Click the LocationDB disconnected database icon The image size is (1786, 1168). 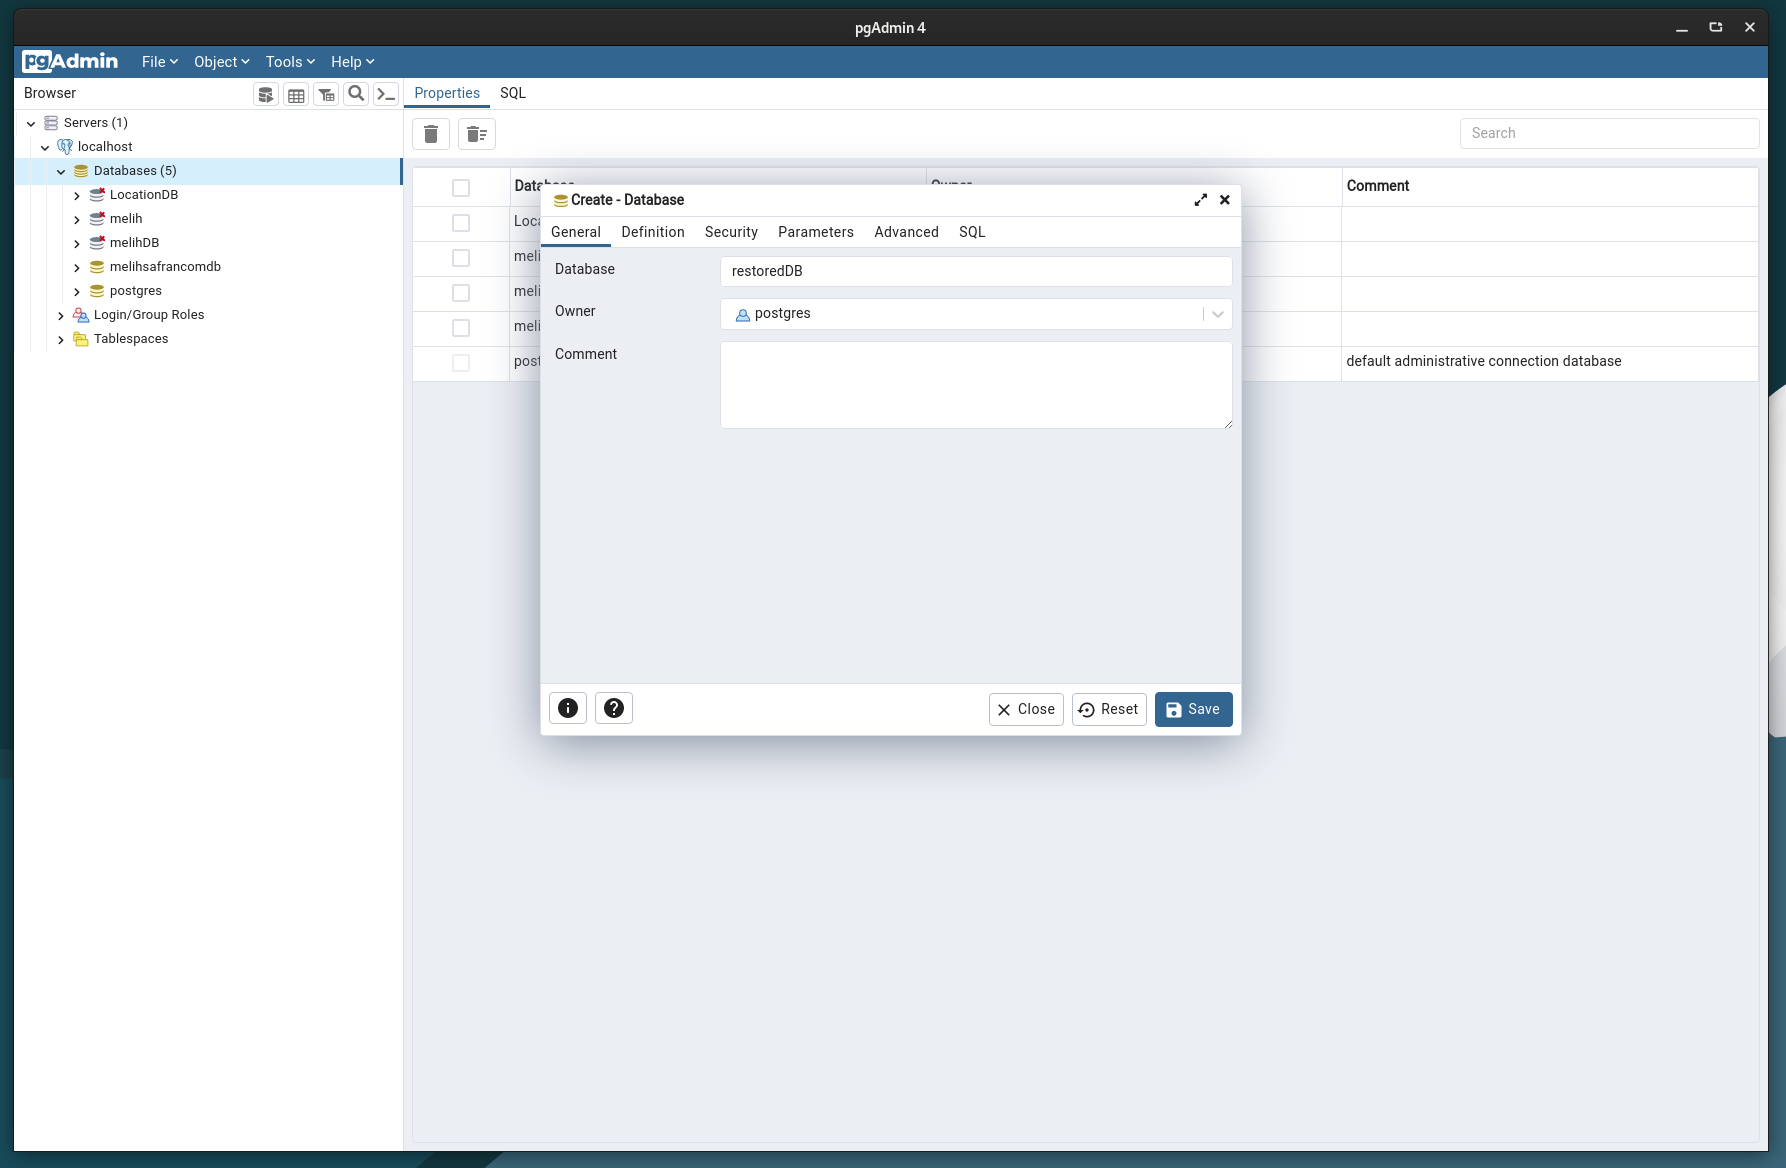coord(97,195)
